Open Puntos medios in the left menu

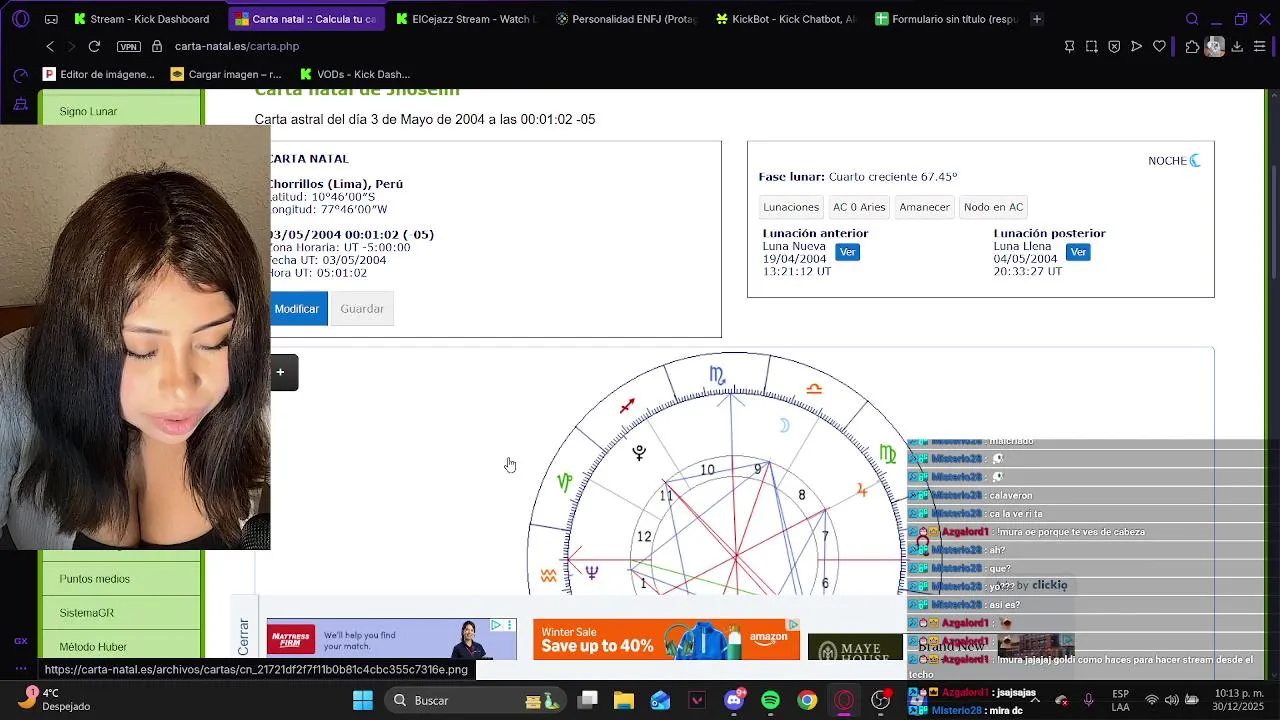click(x=121, y=579)
